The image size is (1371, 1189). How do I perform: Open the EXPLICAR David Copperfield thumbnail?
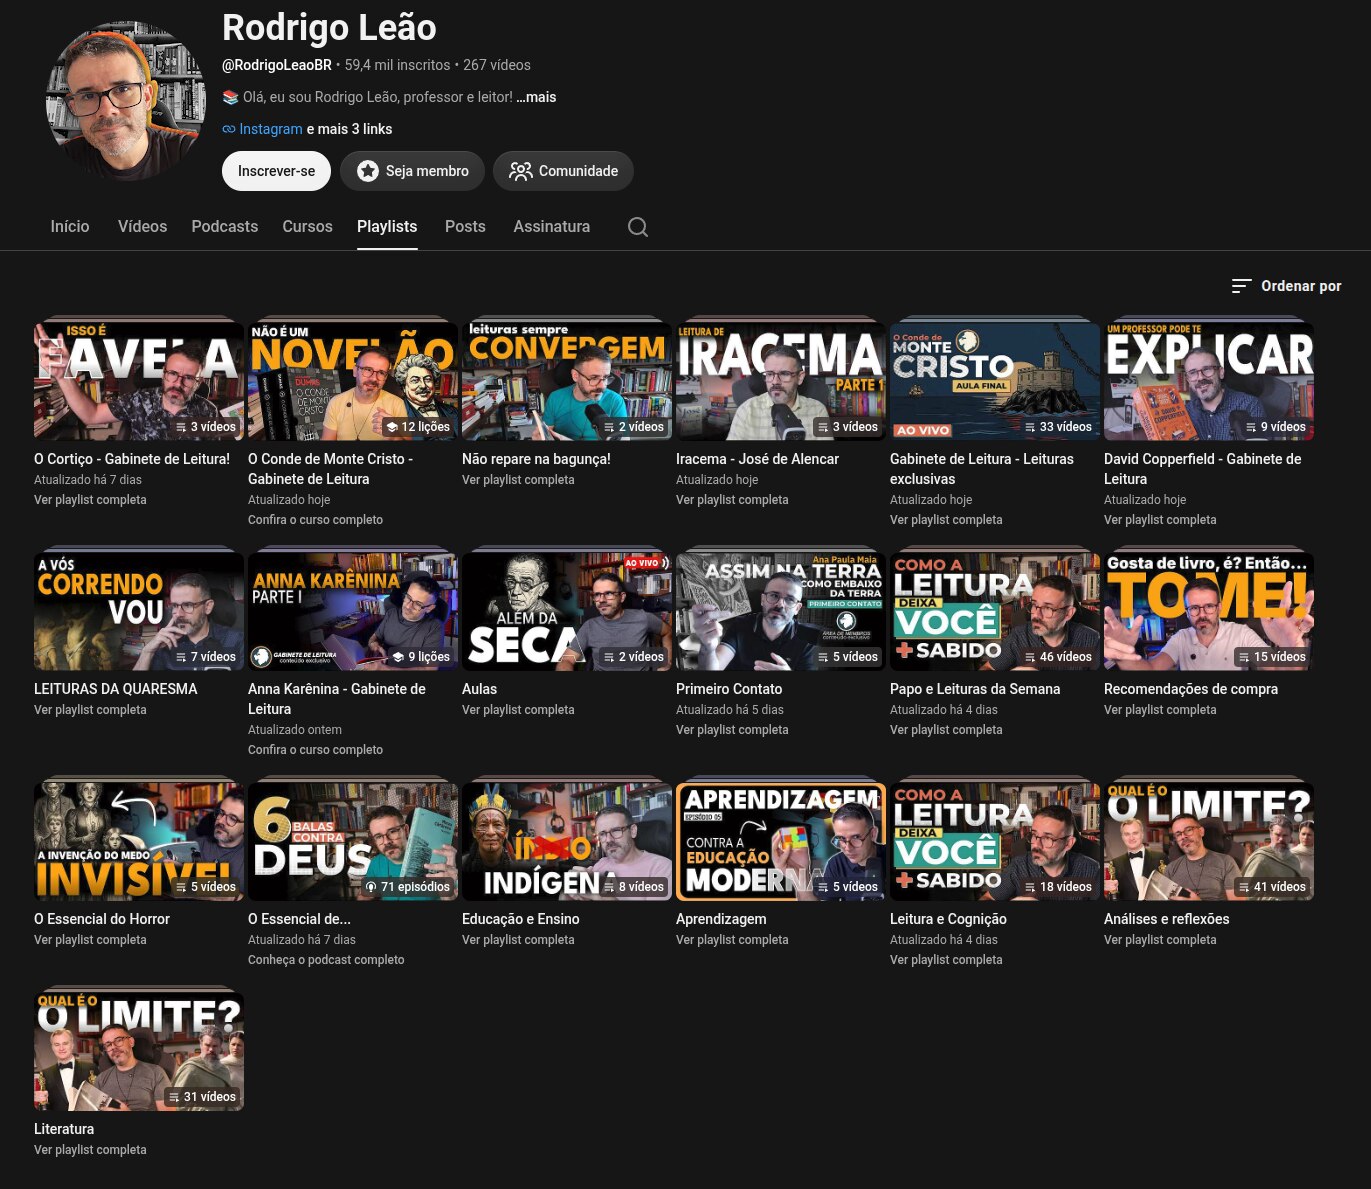pyautogui.click(x=1209, y=381)
